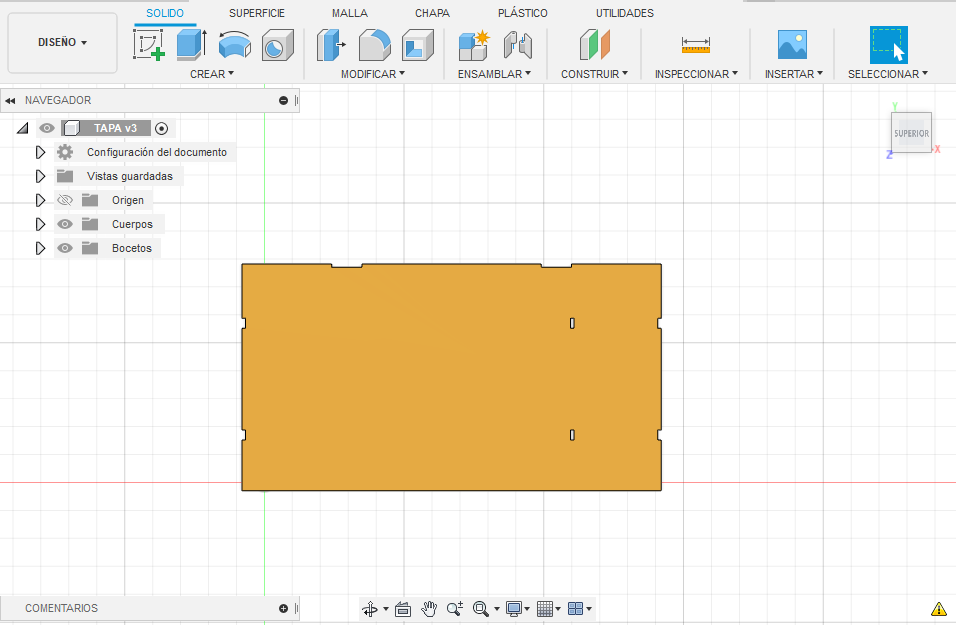The image size is (956, 625).
Task: Click the NAVEGADOR panel minus button
Action: coord(284,101)
